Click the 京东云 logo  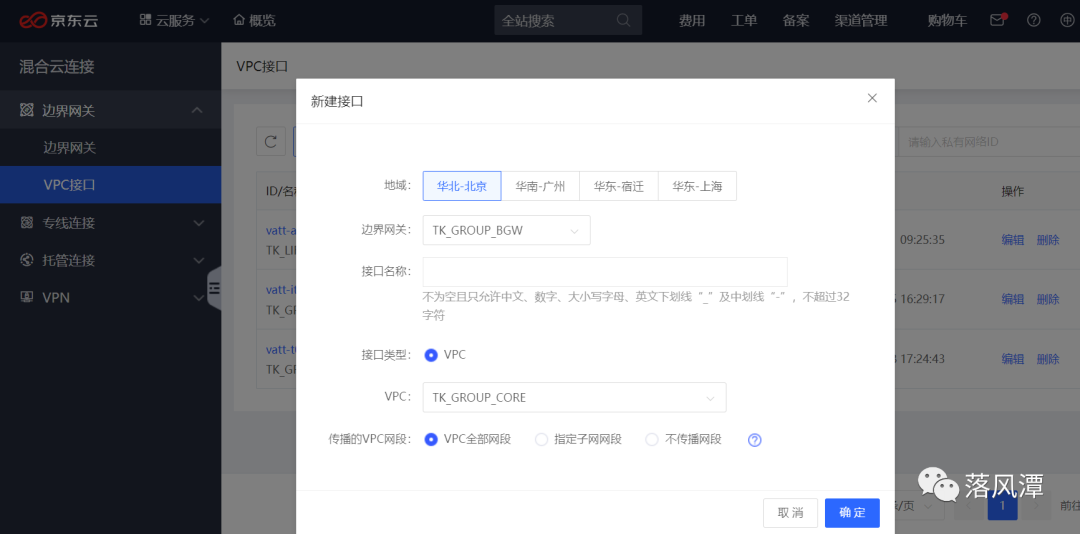pos(59,21)
